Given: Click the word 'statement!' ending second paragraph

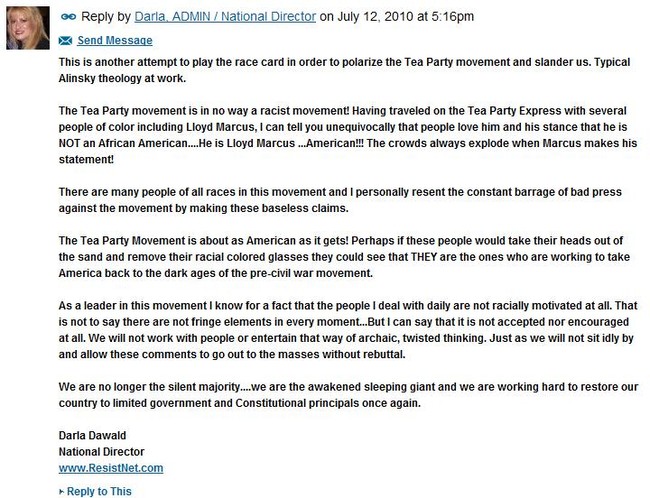Looking at the screenshot, I should click(86, 160).
